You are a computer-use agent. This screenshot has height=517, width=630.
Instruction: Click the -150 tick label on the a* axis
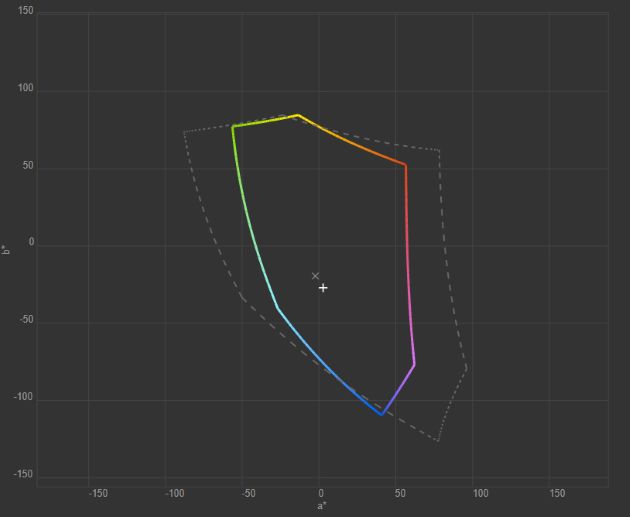pos(98,493)
